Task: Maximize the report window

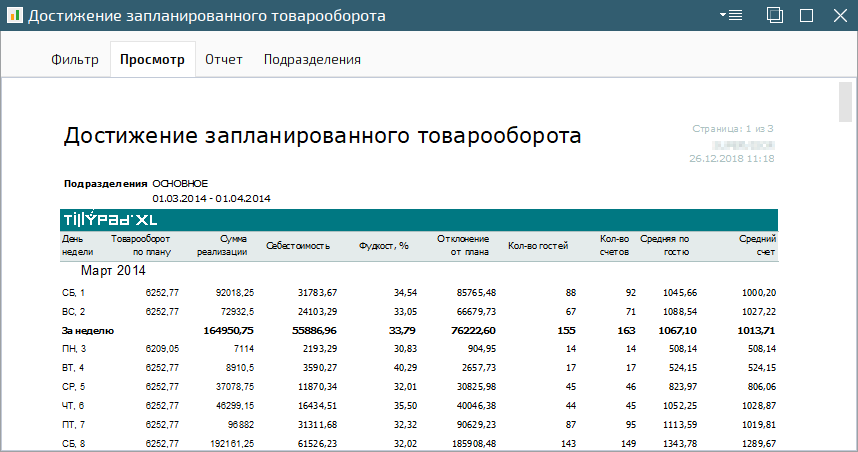Action: (x=806, y=16)
